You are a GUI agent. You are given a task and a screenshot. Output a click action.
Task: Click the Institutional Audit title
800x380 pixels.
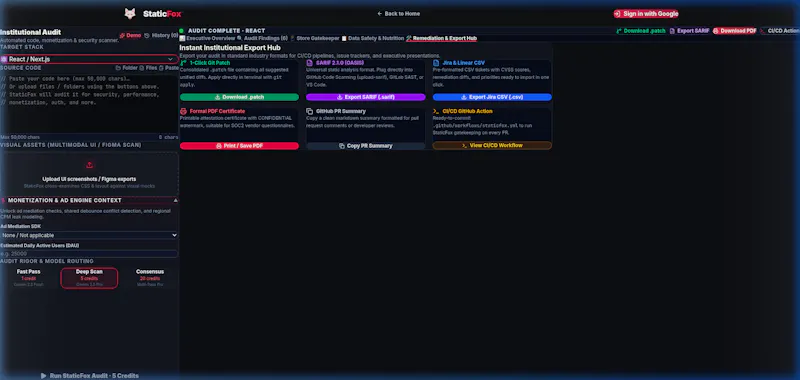pyautogui.click(x=31, y=32)
